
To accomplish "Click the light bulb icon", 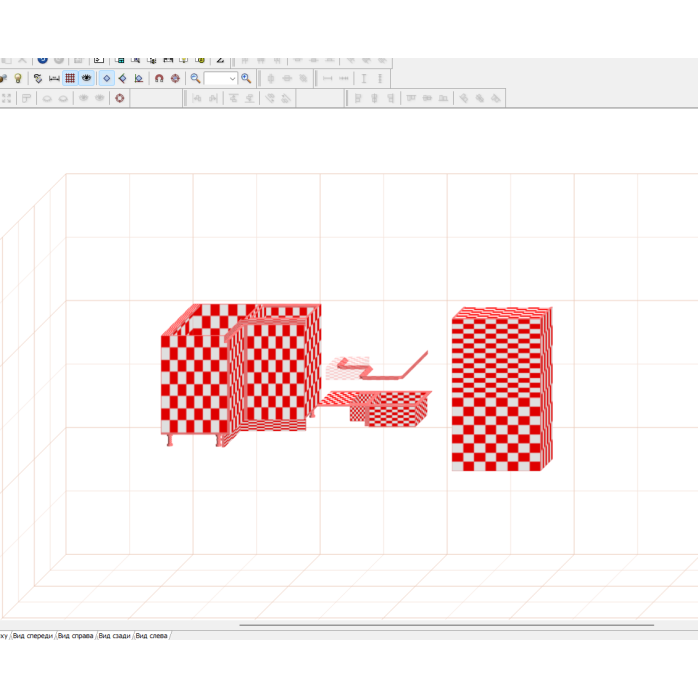I will [18, 78].
